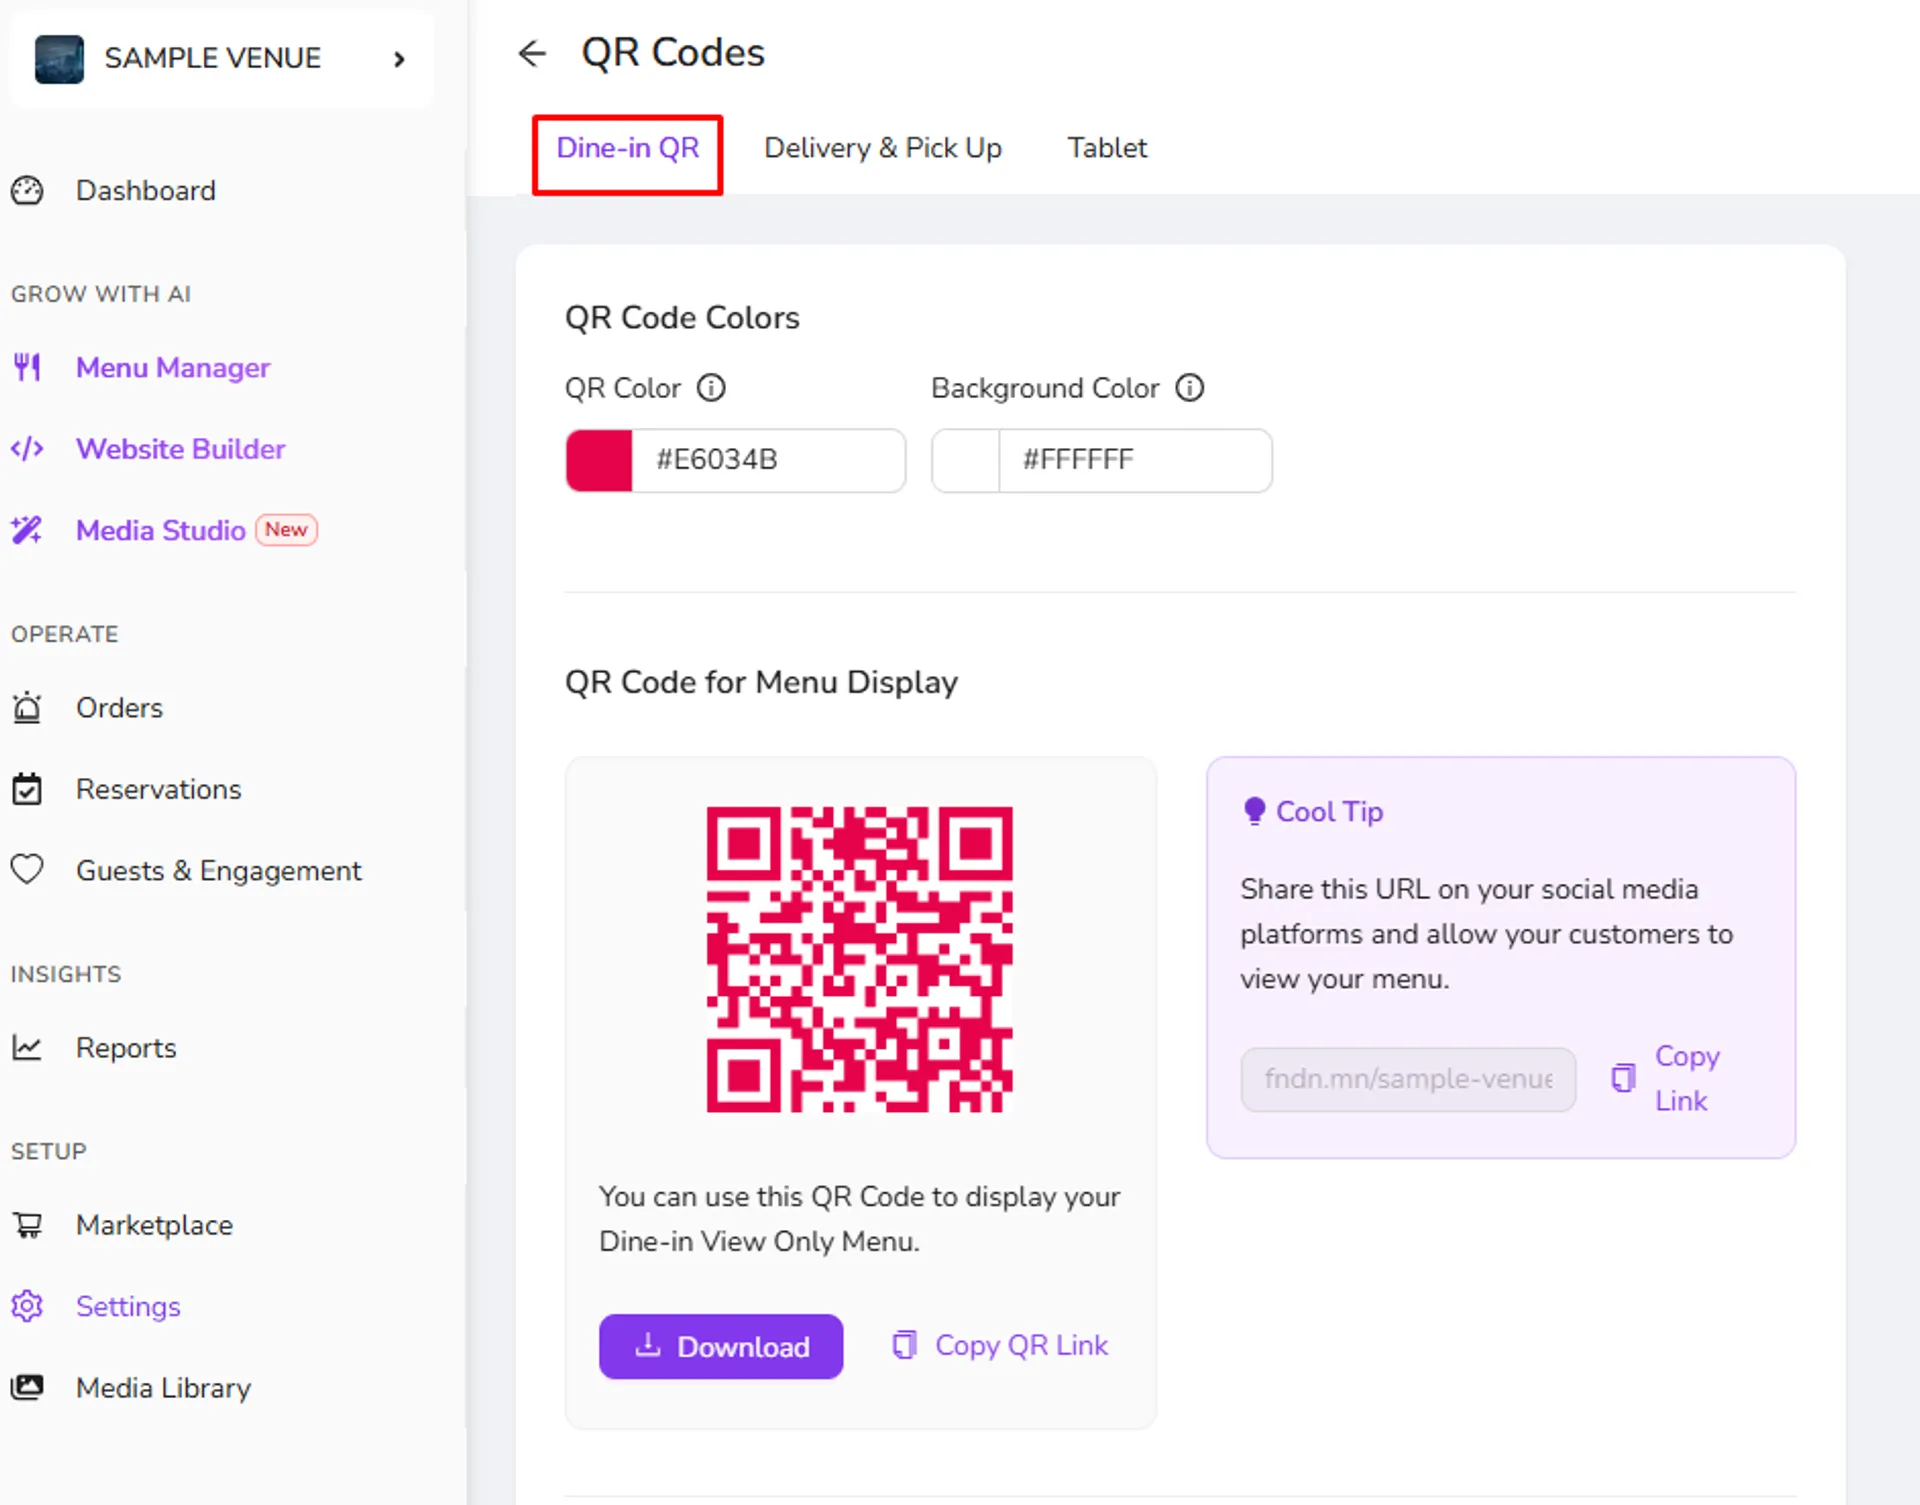Click the "SETUP" sidebar label
Viewport: 1920px width, 1505px height.
(x=49, y=1151)
